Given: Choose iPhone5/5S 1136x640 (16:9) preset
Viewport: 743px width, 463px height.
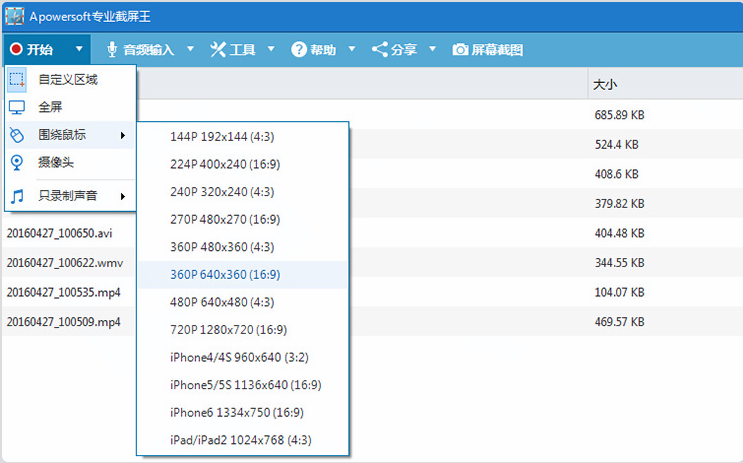Looking at the screenshot, I should pyautogui.click(x=243, y=385).
